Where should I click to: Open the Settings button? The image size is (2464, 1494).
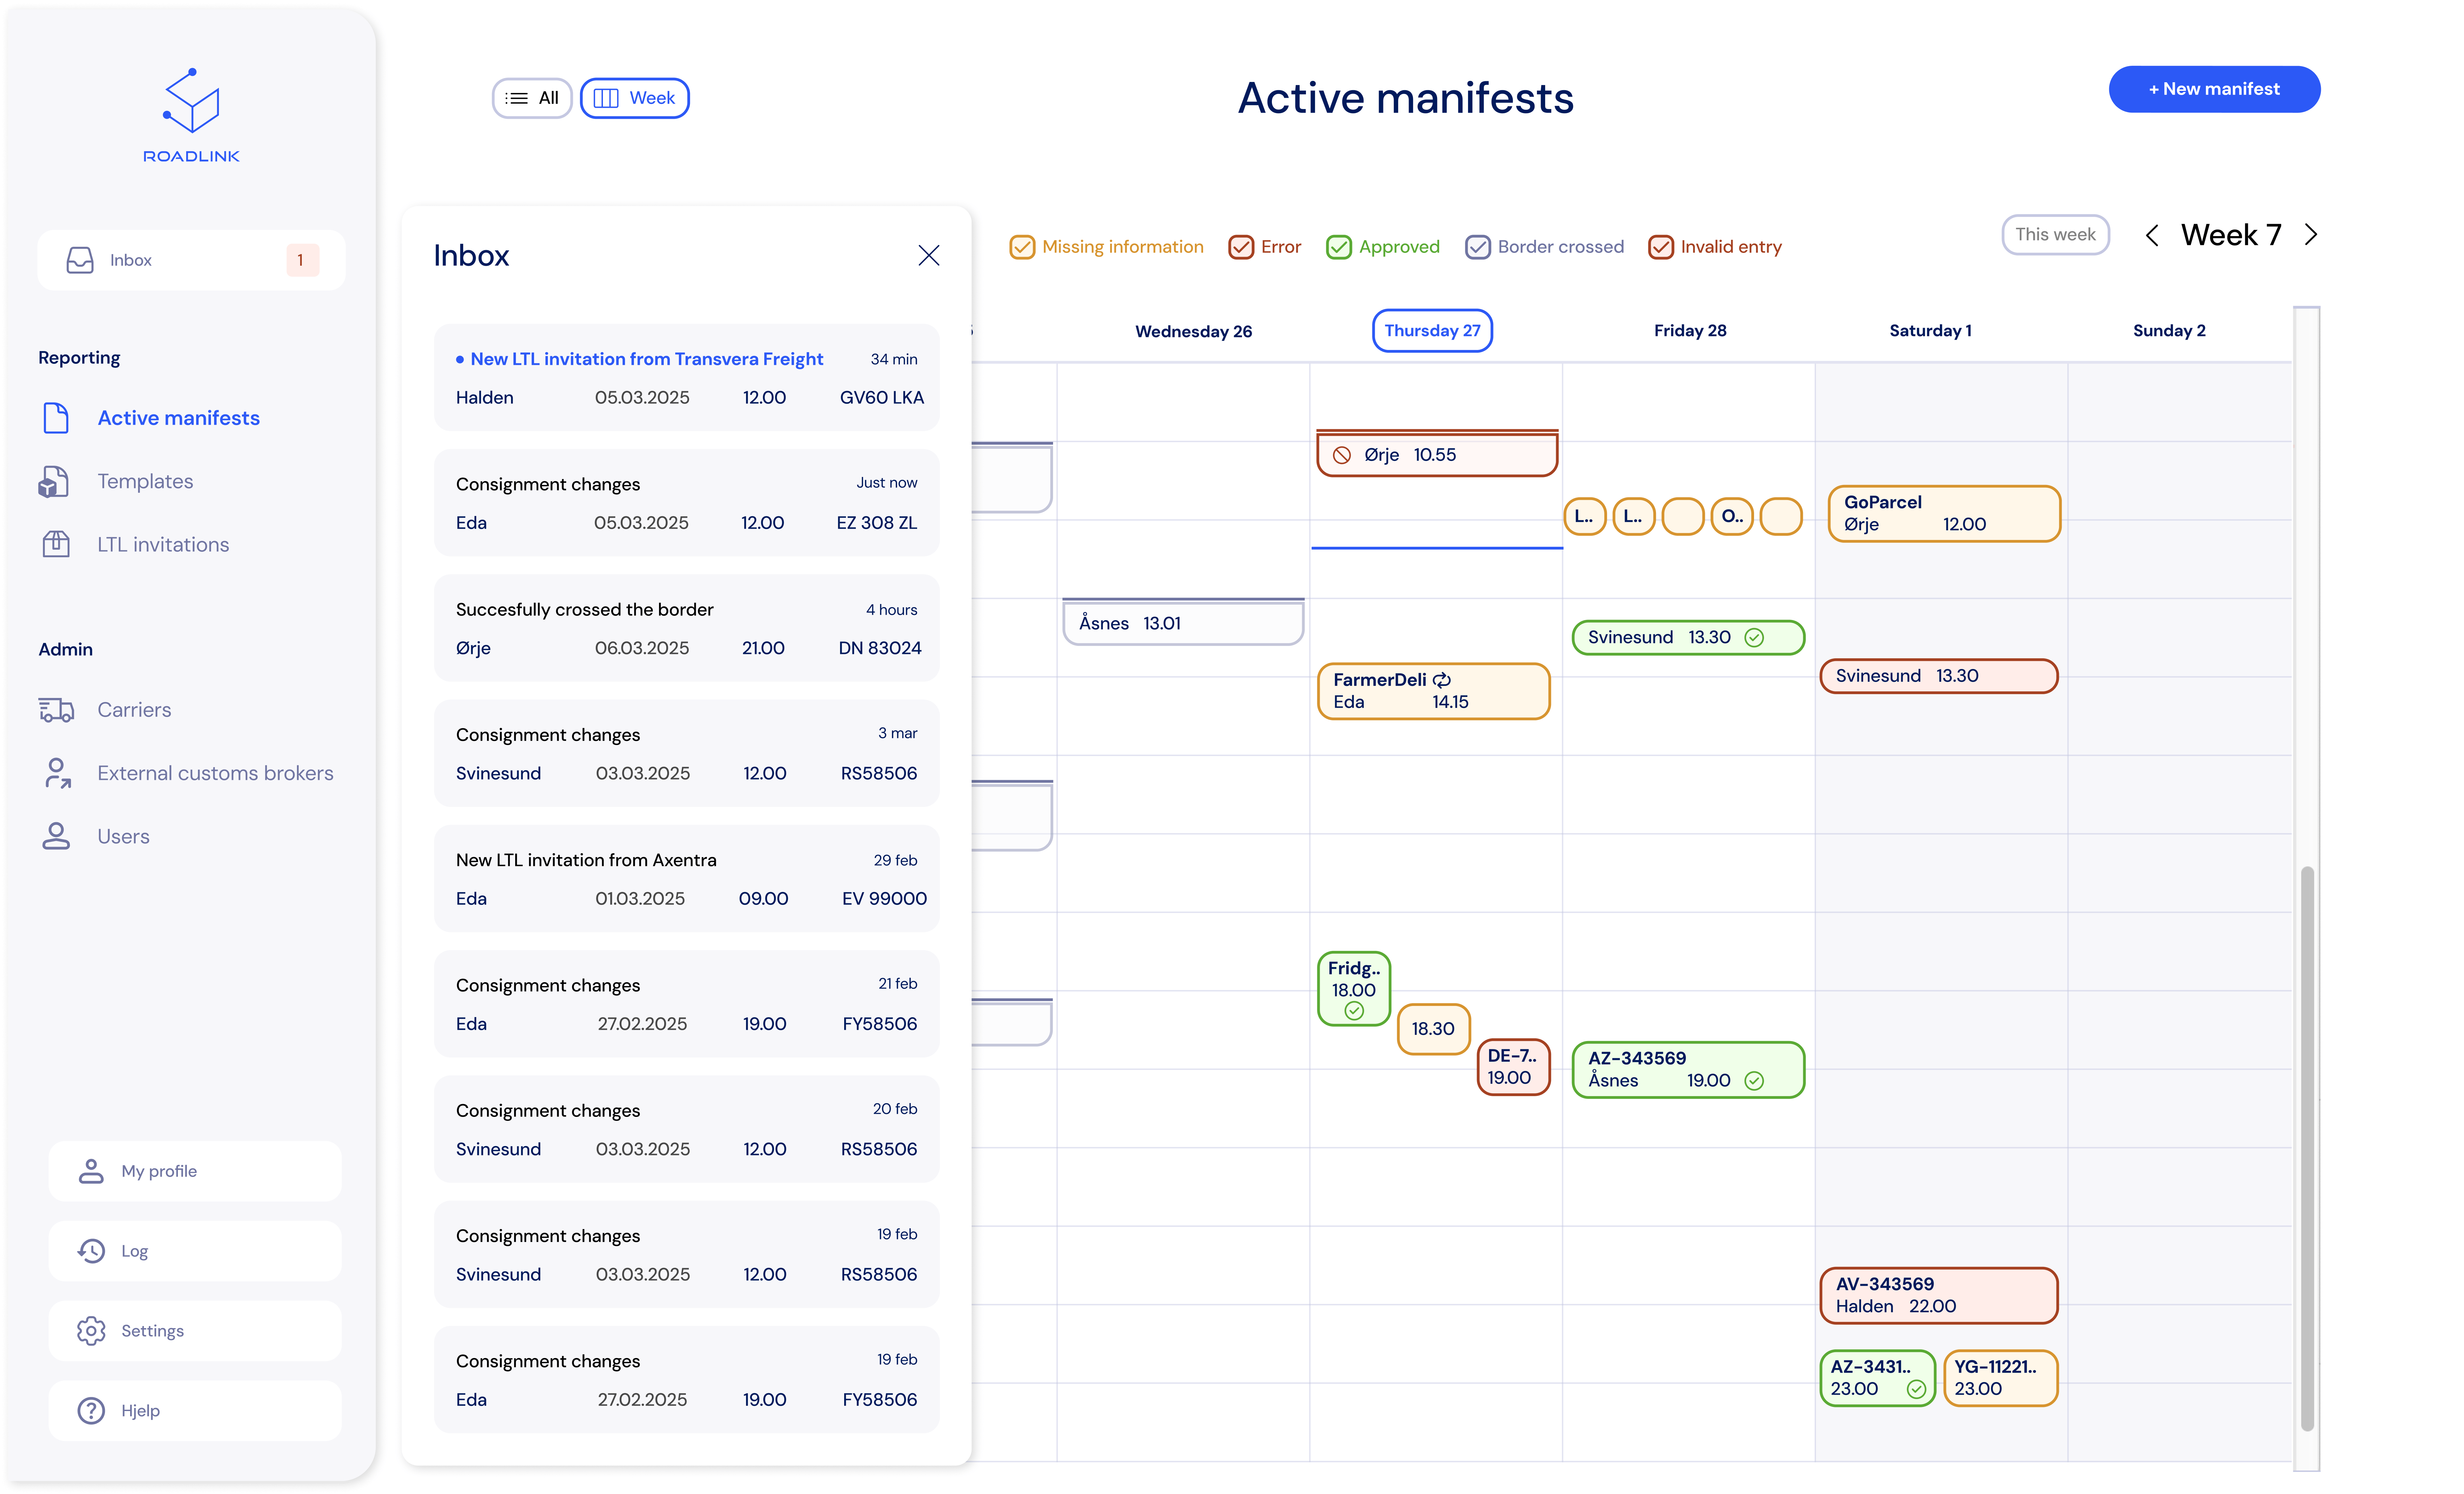point(195,1331)
